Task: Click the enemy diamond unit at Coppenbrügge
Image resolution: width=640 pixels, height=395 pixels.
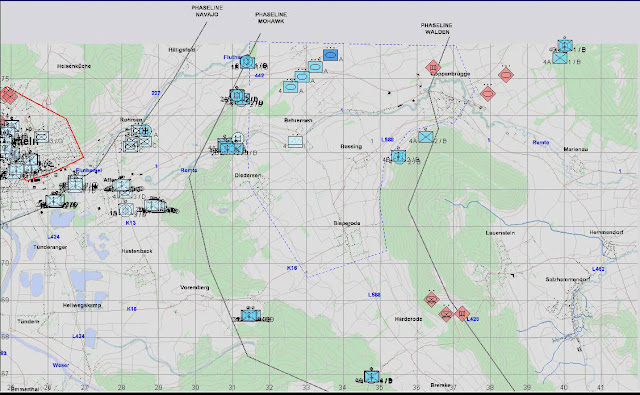Action: tap(433, 67)
